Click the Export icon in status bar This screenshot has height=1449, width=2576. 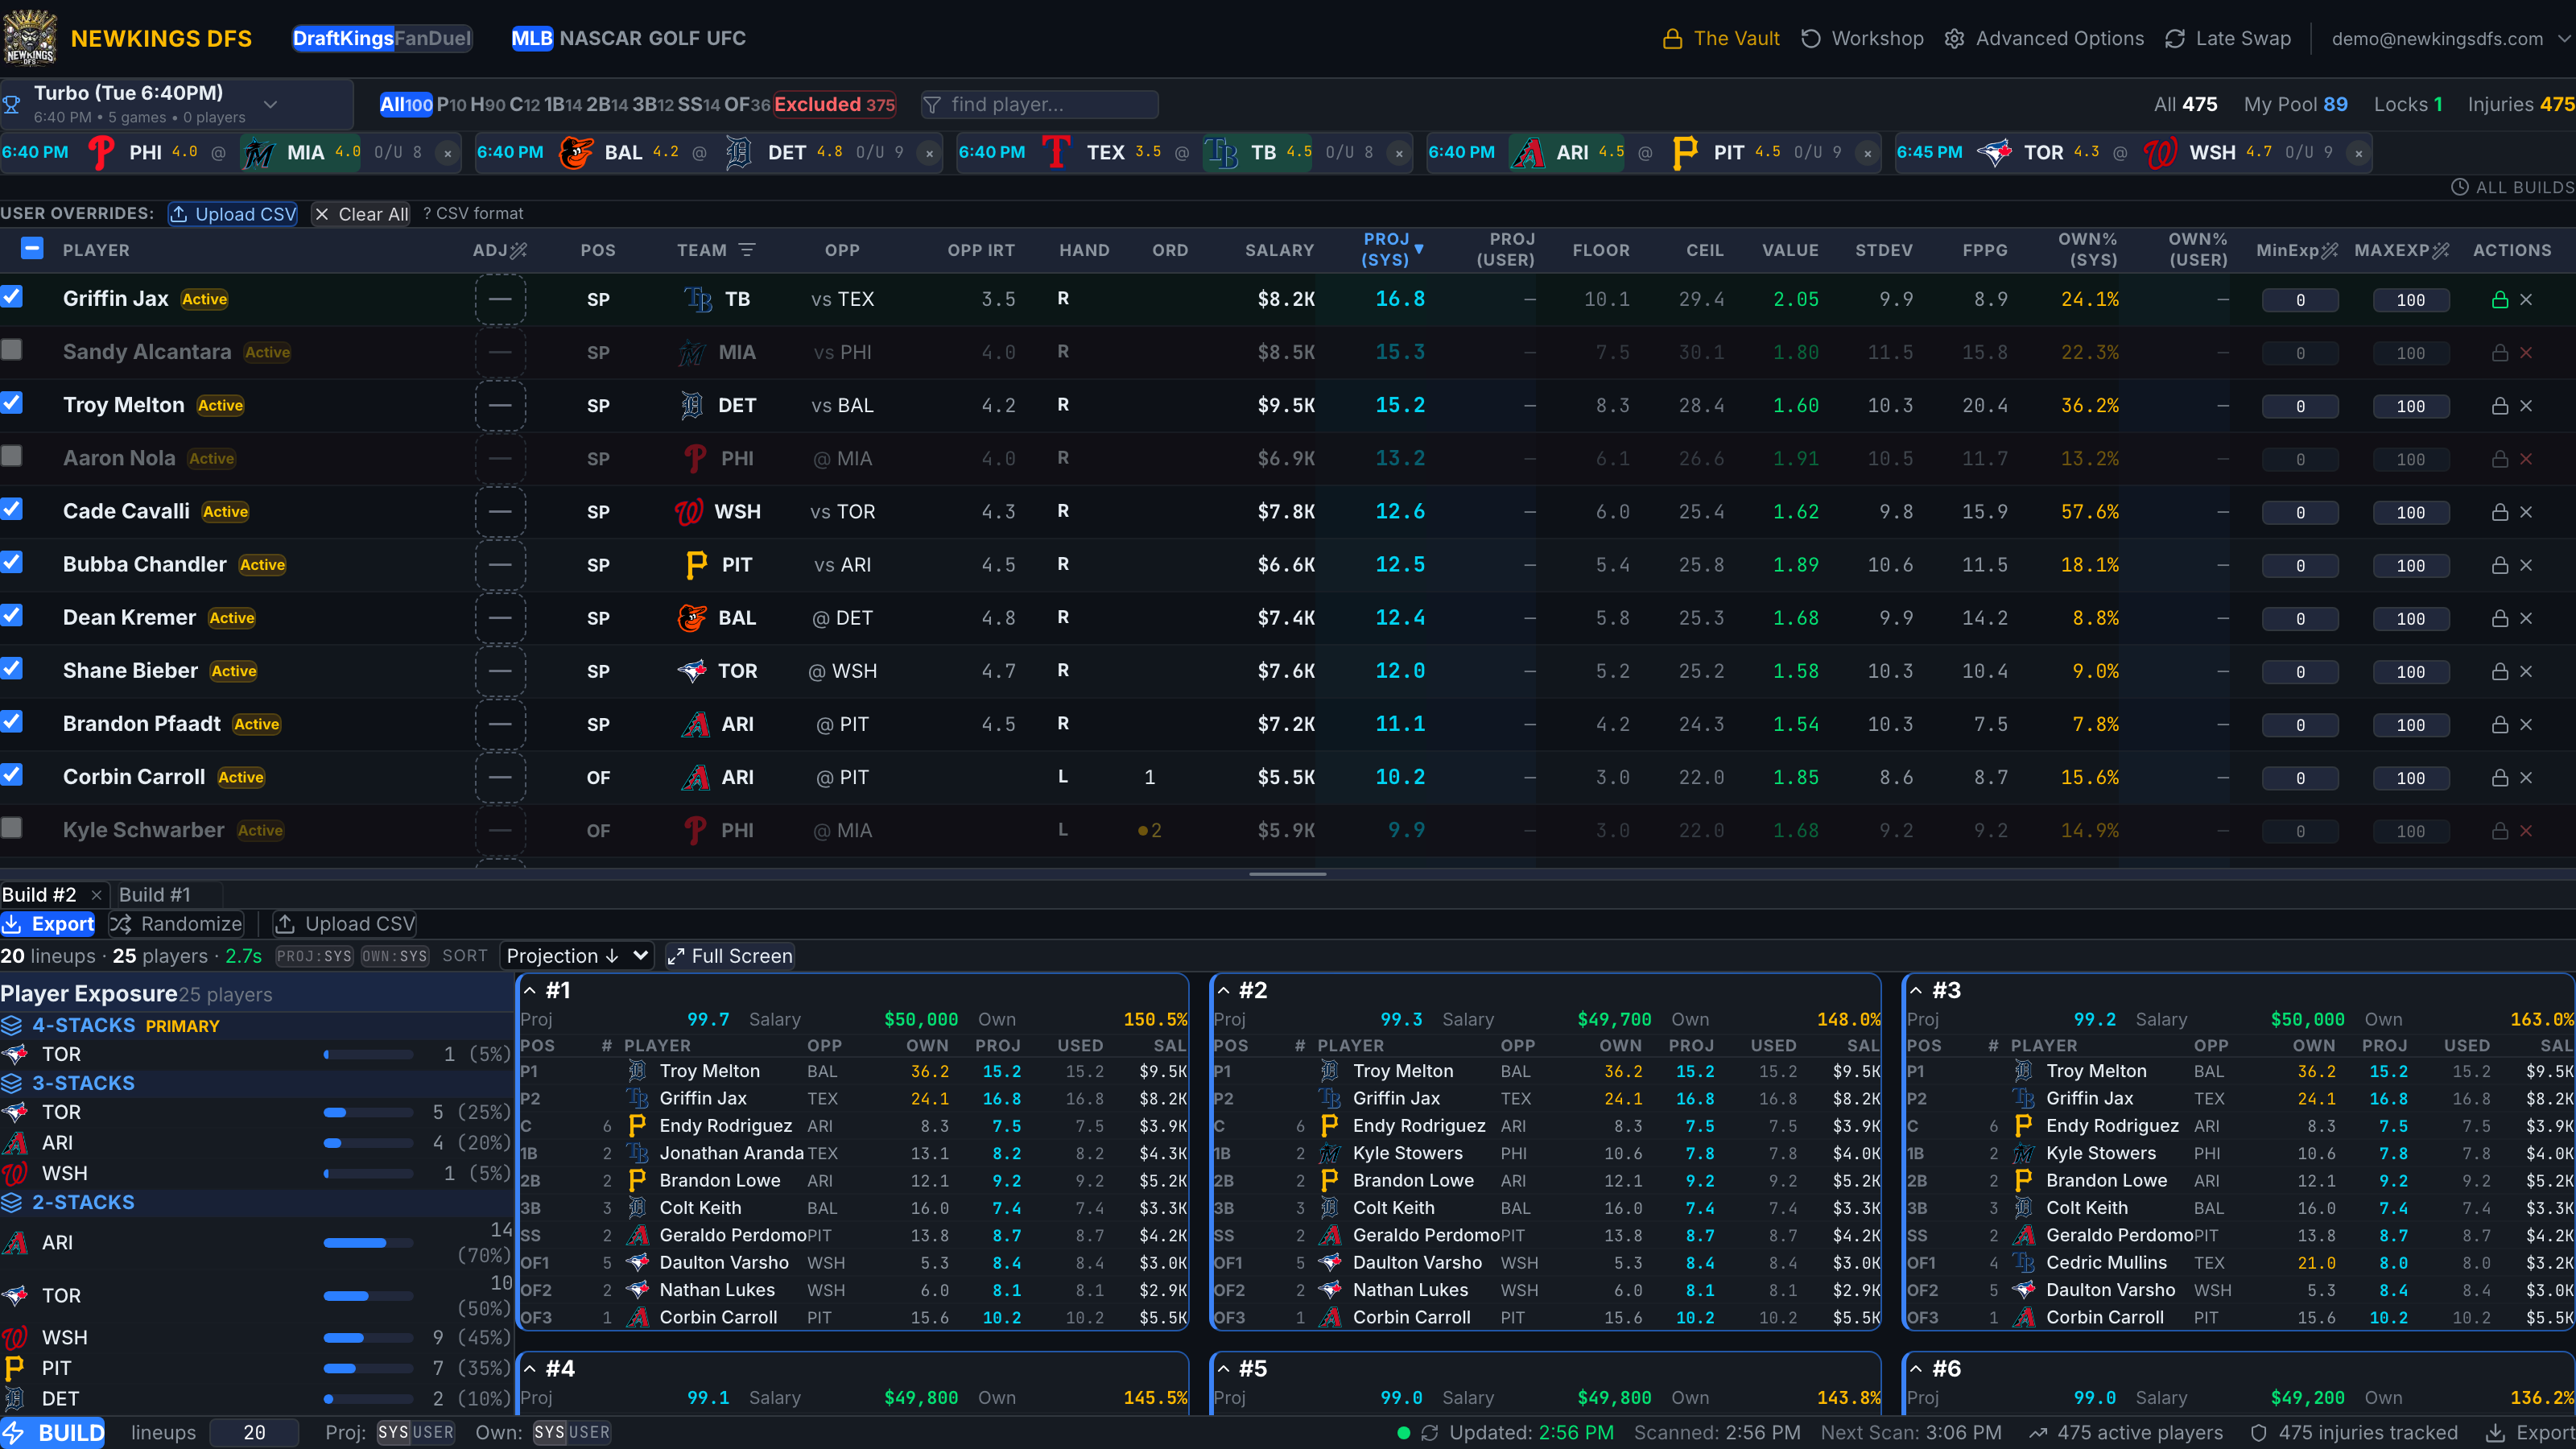tap(2496, 1433)
